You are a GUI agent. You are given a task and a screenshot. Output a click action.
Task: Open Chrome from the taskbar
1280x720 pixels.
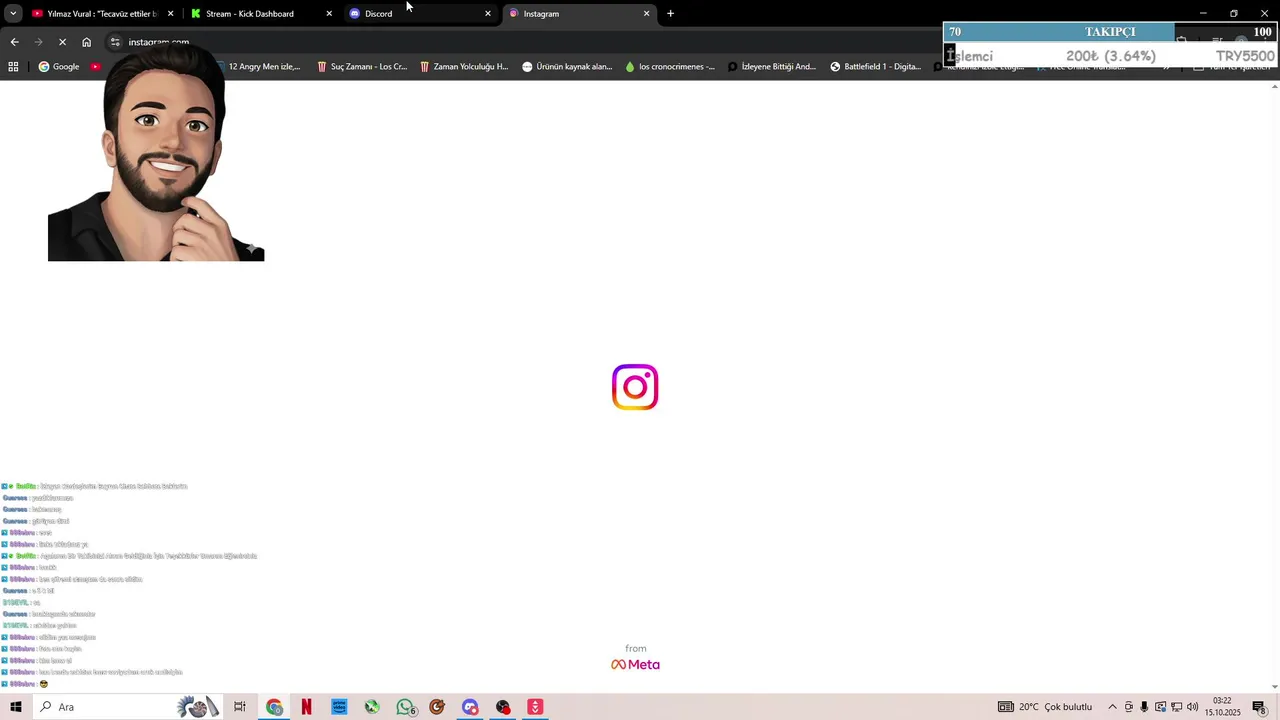(274, 707)
